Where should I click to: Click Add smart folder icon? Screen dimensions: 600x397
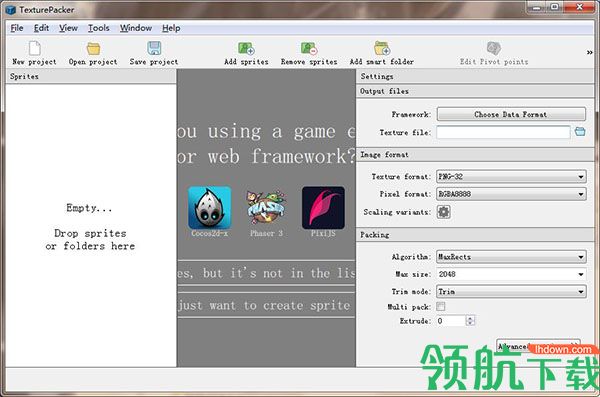pos(382,48)
